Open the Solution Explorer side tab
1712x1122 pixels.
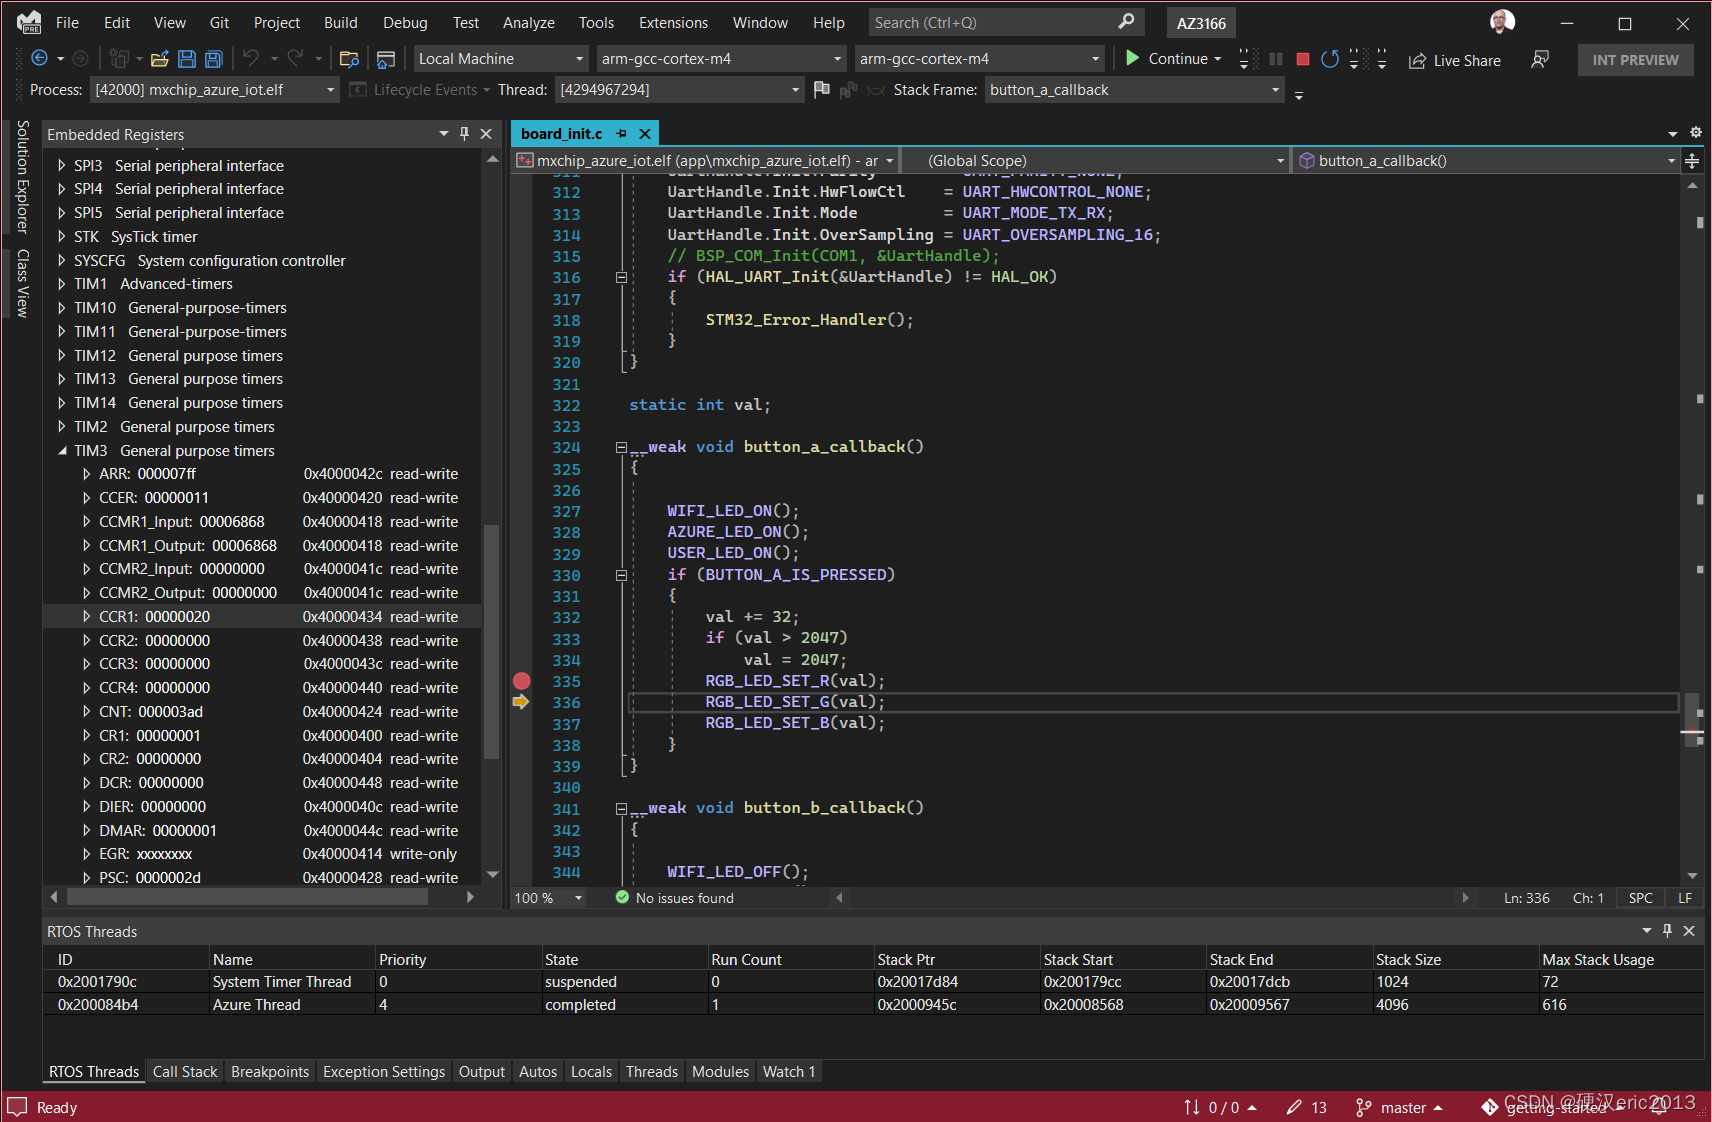click(22, 177)
